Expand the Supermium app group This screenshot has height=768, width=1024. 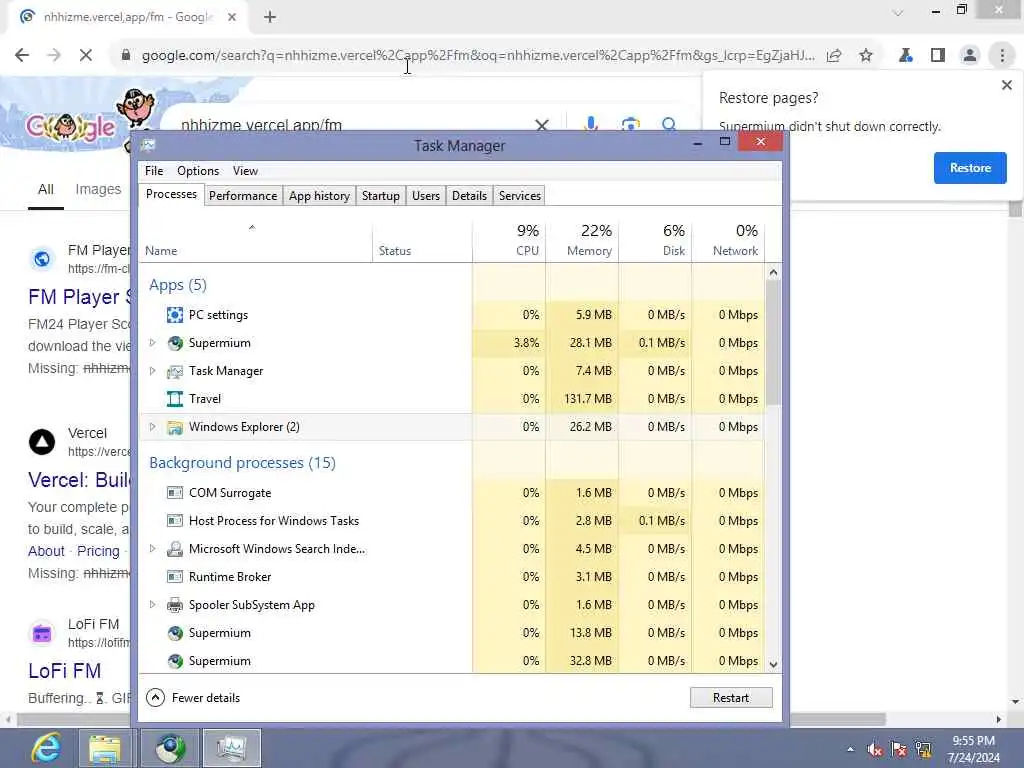click(x=152, y=343)
